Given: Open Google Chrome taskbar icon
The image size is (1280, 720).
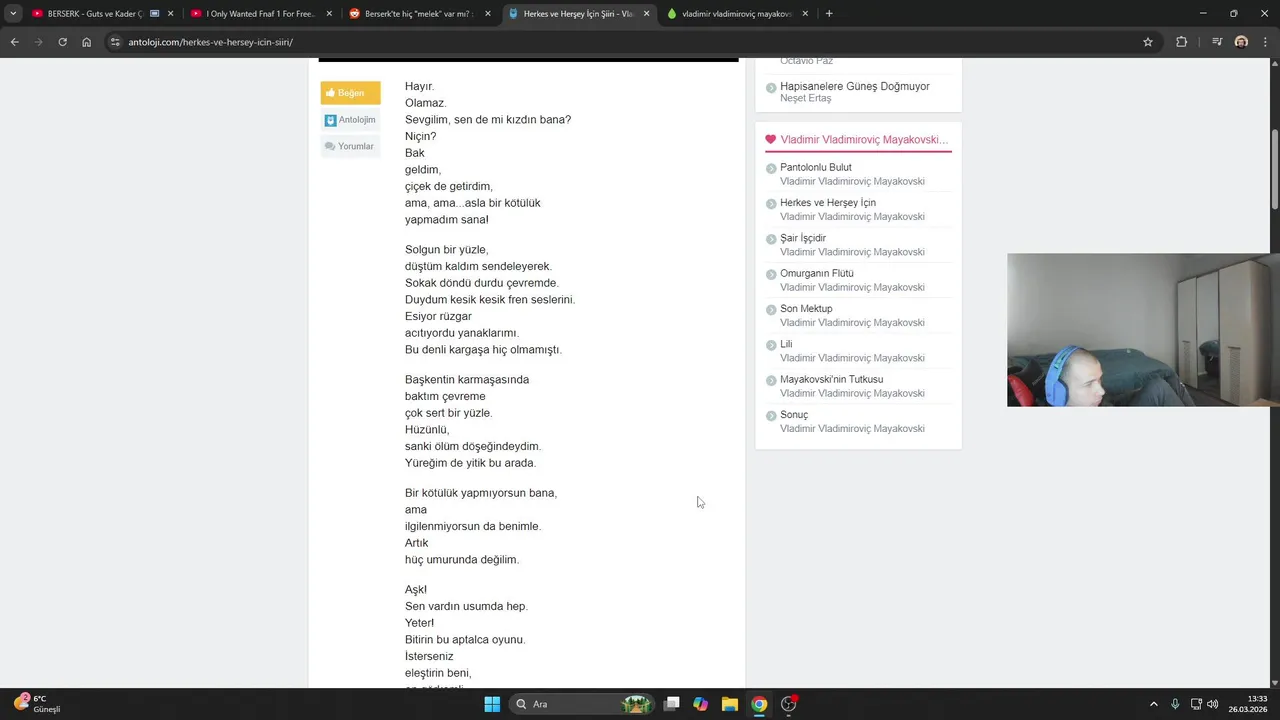Looking at the screenshot, I should (759, 704).
